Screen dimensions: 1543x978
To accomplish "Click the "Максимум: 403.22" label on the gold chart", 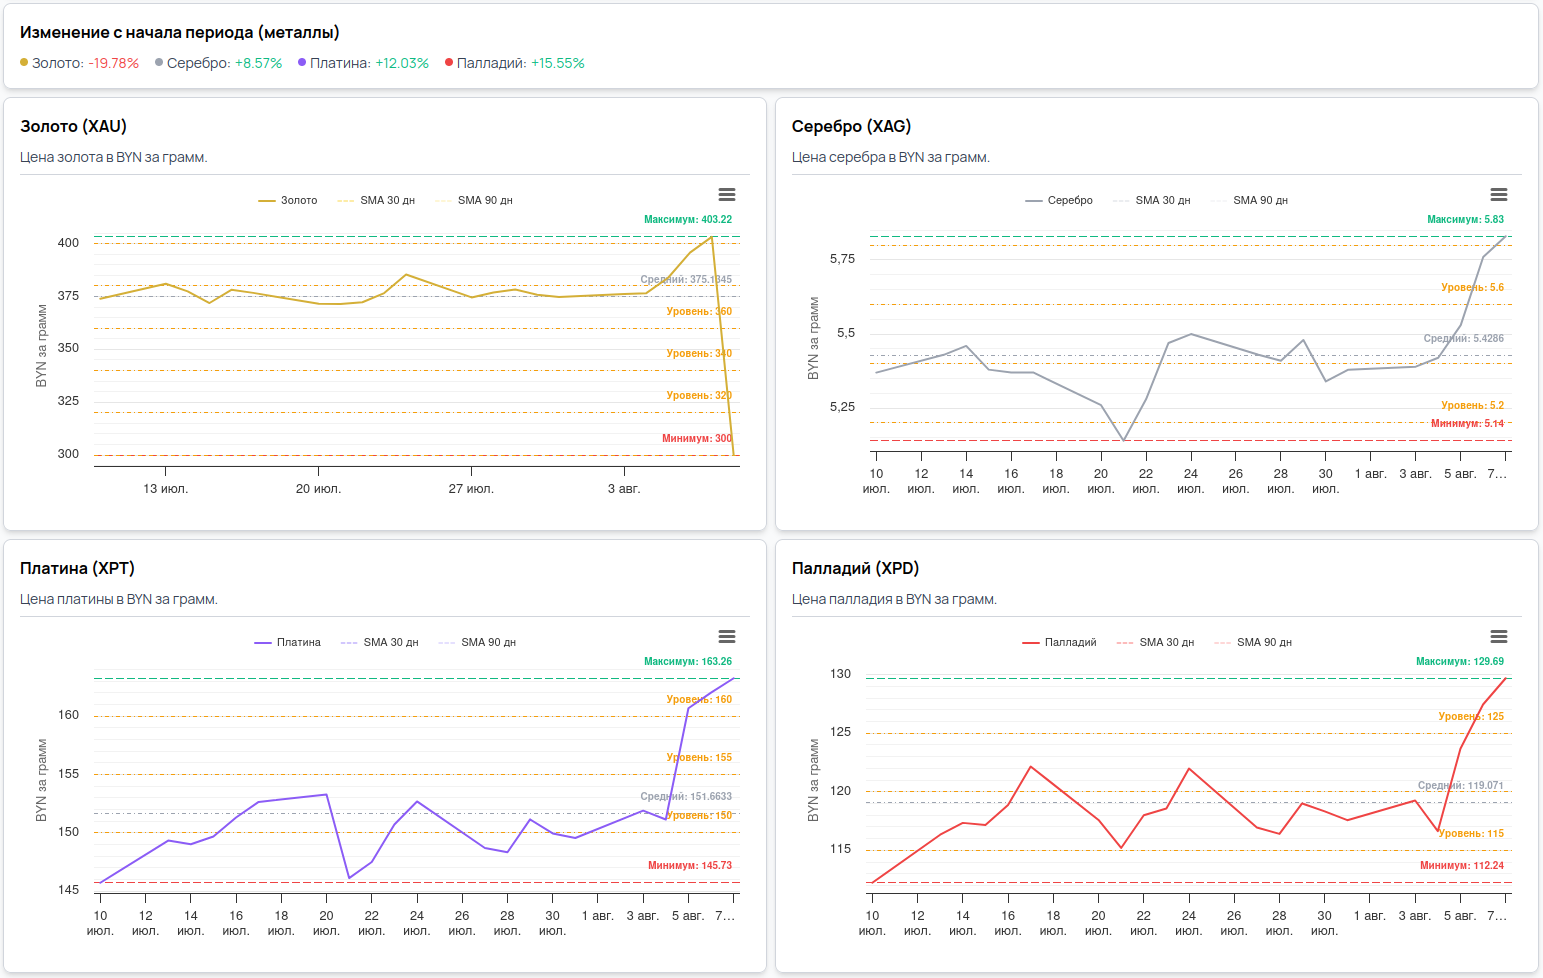I will pyautogui.click(x=688, y=219).
